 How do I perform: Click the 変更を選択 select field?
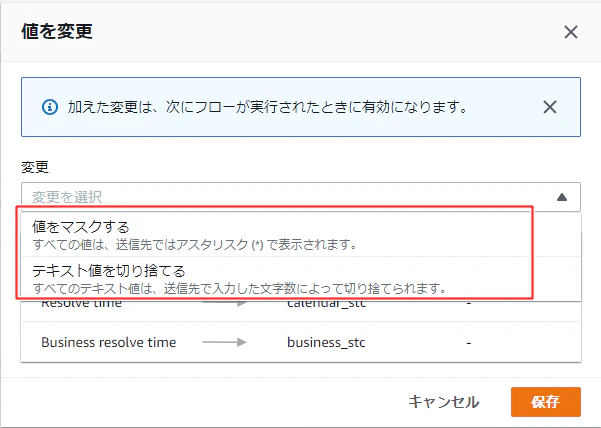tap(301, 197)
